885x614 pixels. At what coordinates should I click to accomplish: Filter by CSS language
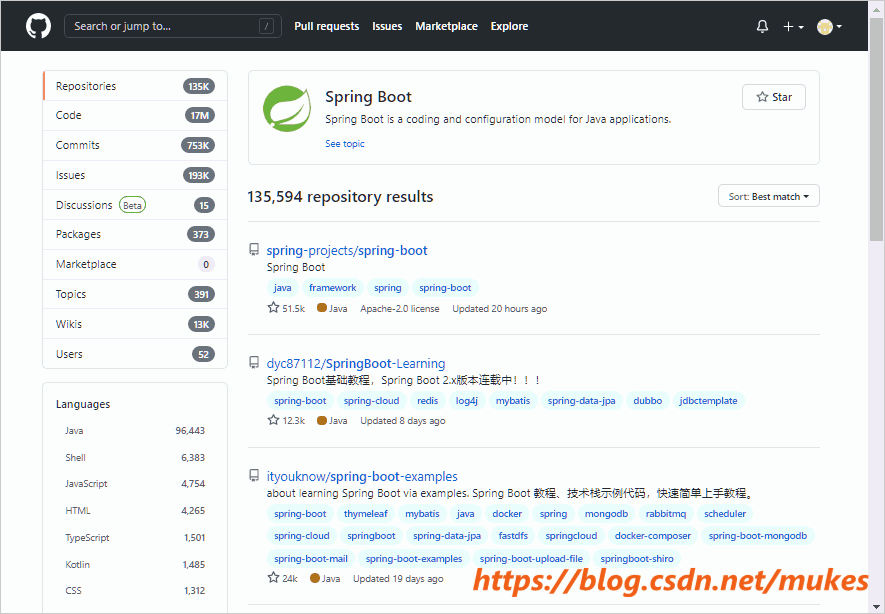coord(135,591)
